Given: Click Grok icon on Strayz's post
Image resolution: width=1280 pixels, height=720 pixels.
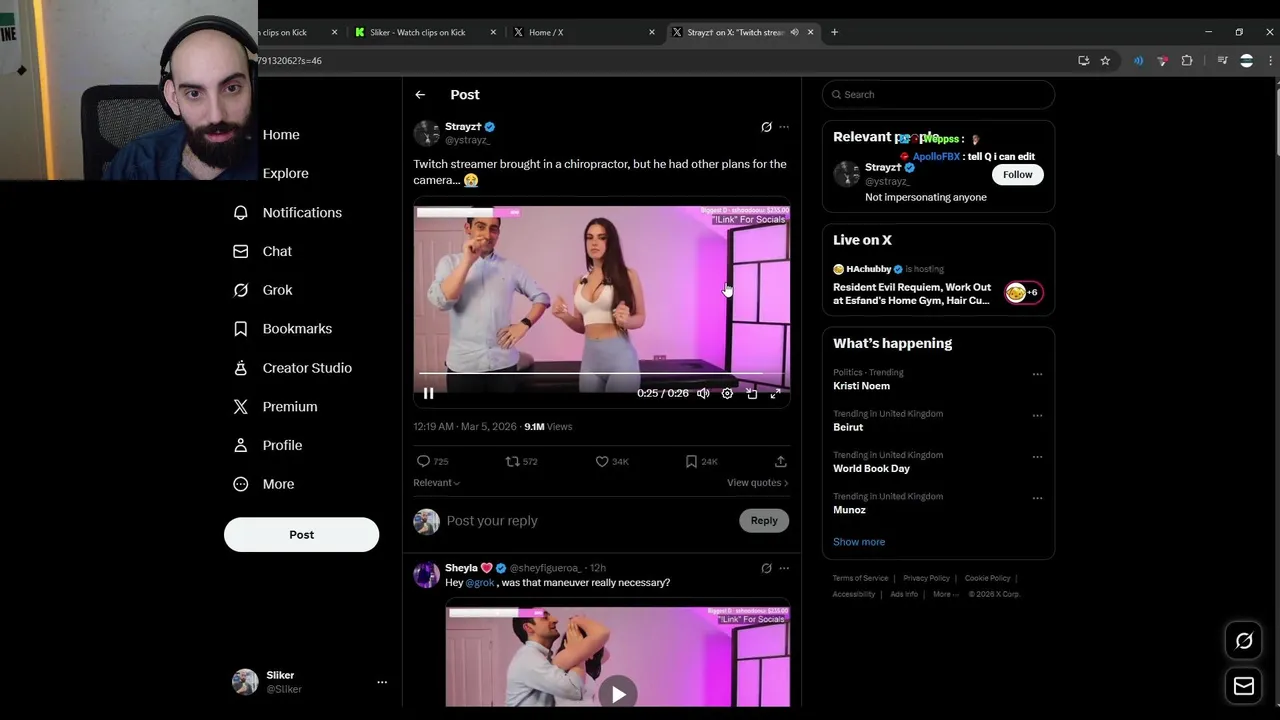Looking at the screenshot, I should point(766,127).
